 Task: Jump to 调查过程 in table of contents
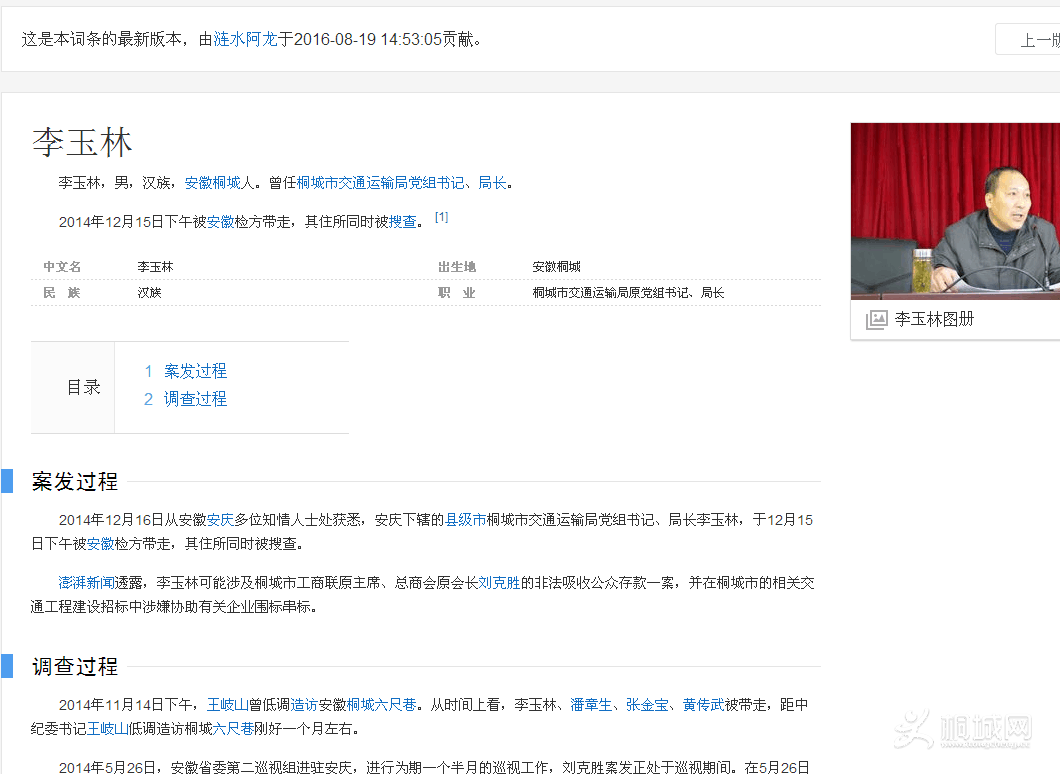point(195,399)
